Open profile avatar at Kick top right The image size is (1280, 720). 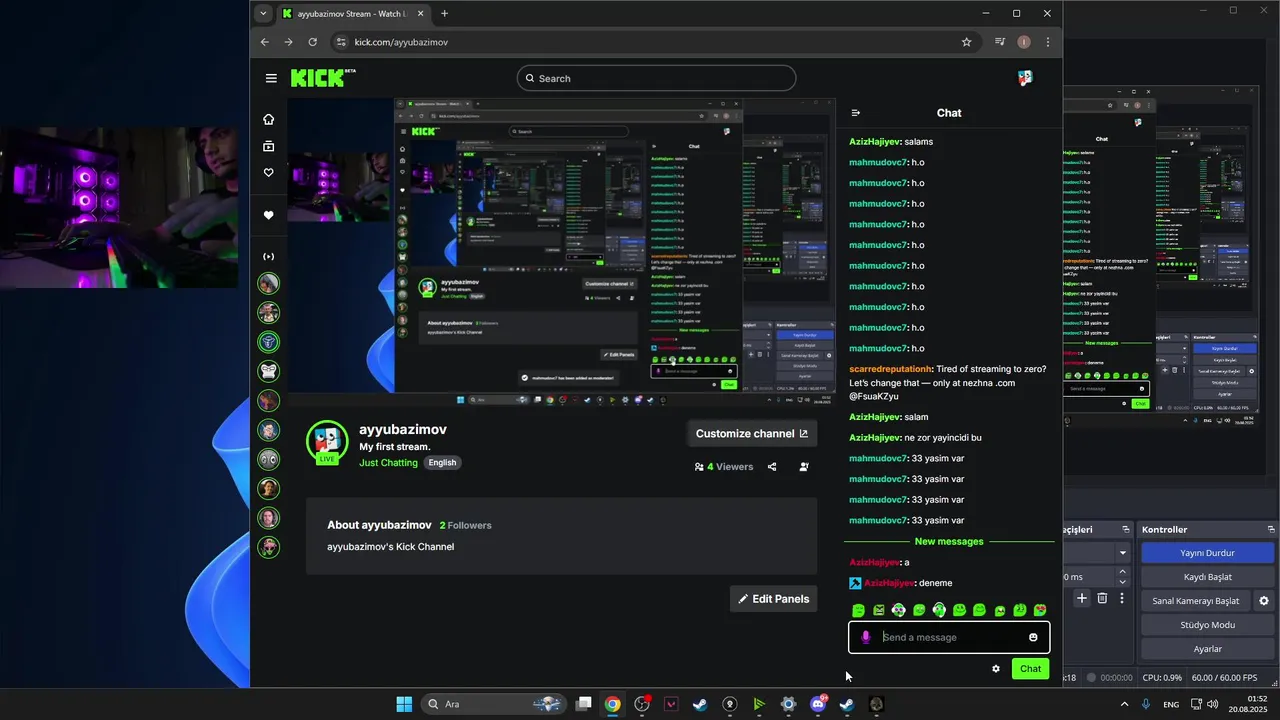[x=1025, y=78]
